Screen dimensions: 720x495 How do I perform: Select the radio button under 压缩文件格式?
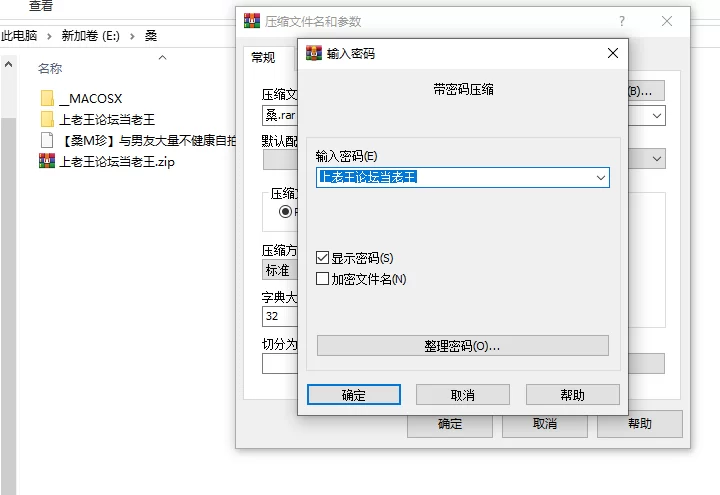pyautogui.click(x=285, y=212)
